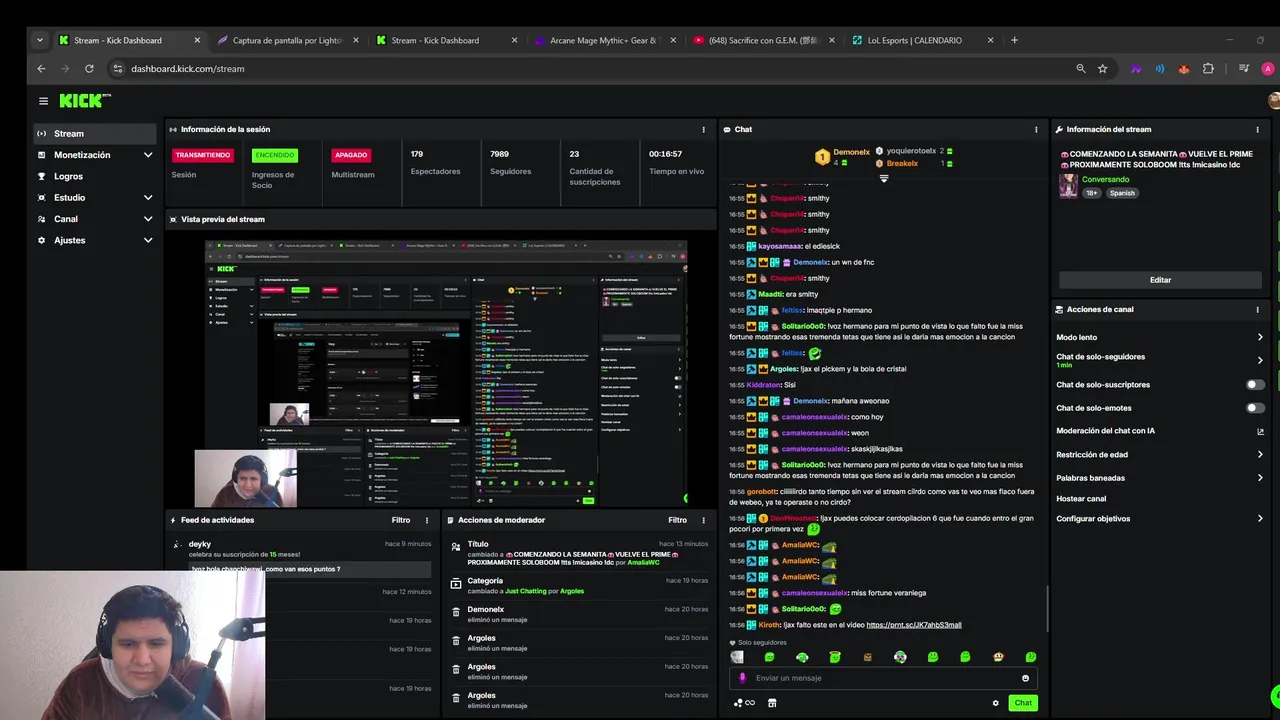The width and height of the screenshot is (1280, 720).
Task: Open the emoji picker in chat input
Action: coord(1025,678)
